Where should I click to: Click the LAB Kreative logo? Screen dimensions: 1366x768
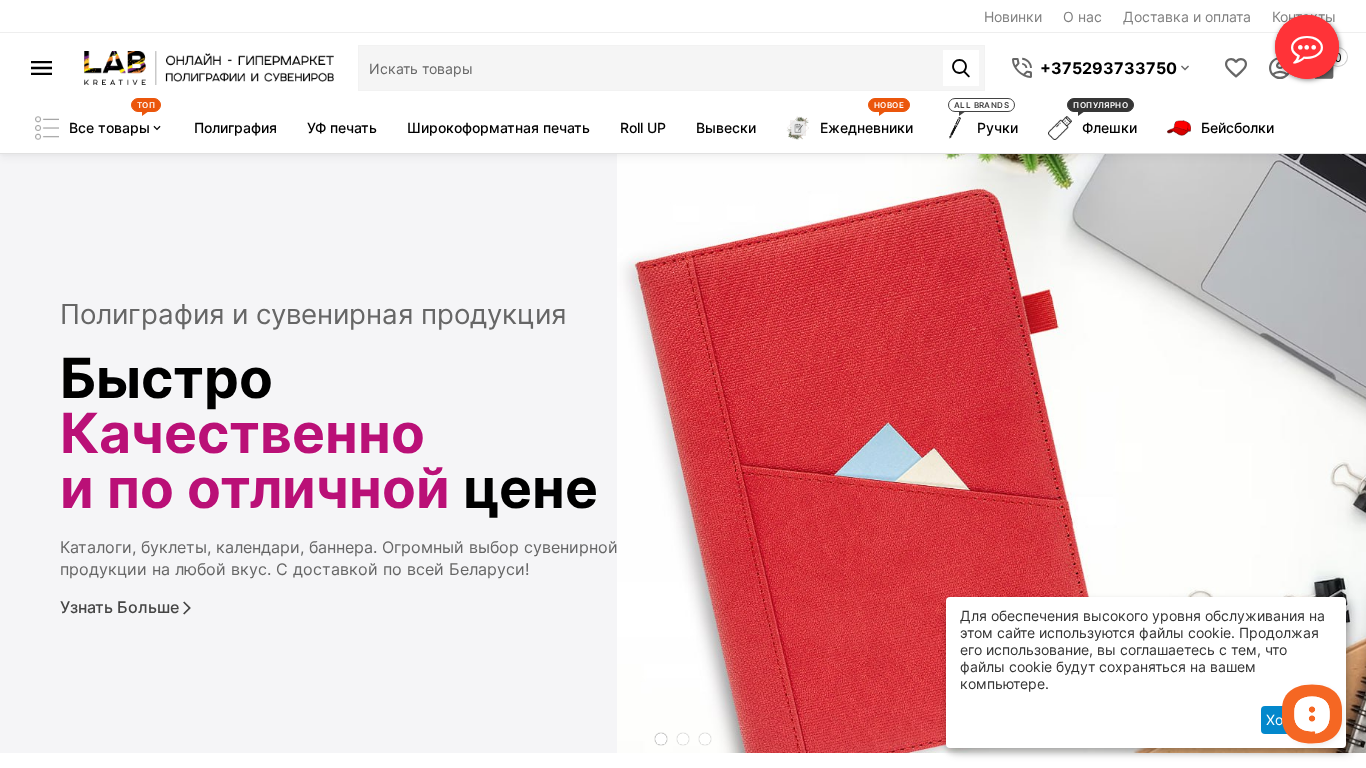209,68
